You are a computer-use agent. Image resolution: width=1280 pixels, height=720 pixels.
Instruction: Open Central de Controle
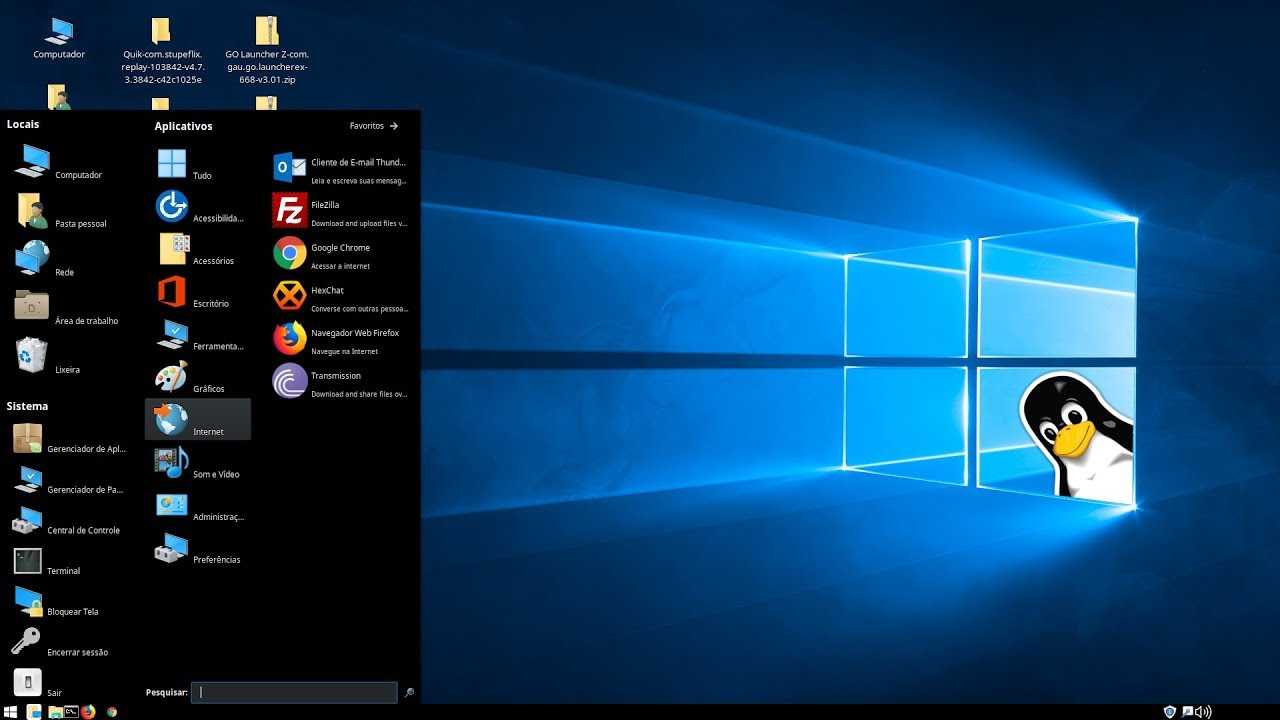[x=83, y=530]
